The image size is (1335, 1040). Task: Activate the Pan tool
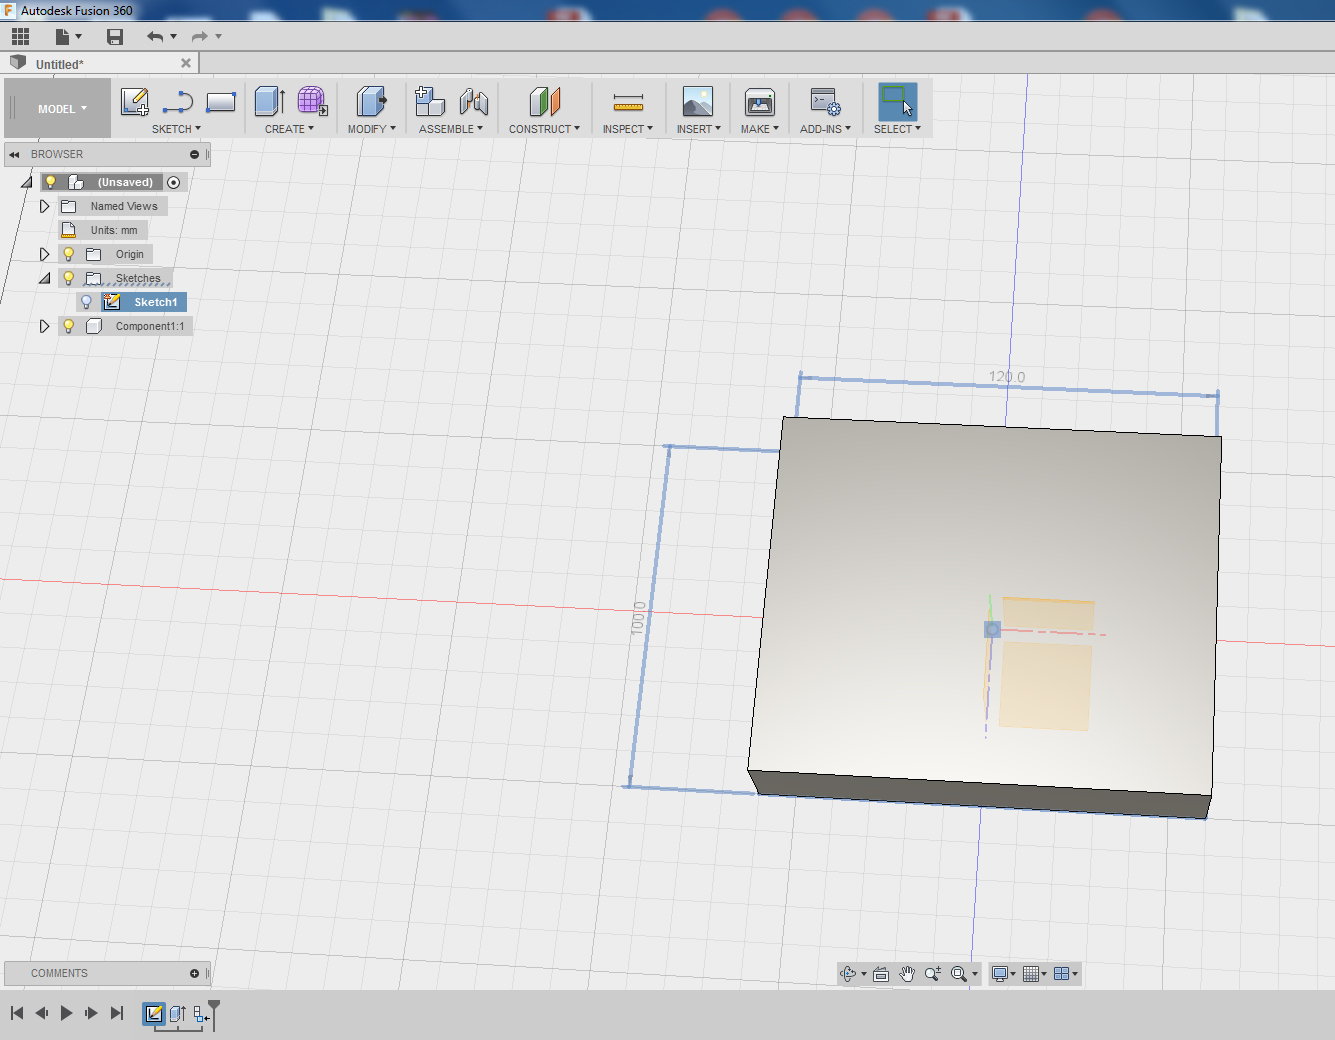coord(906,973)
